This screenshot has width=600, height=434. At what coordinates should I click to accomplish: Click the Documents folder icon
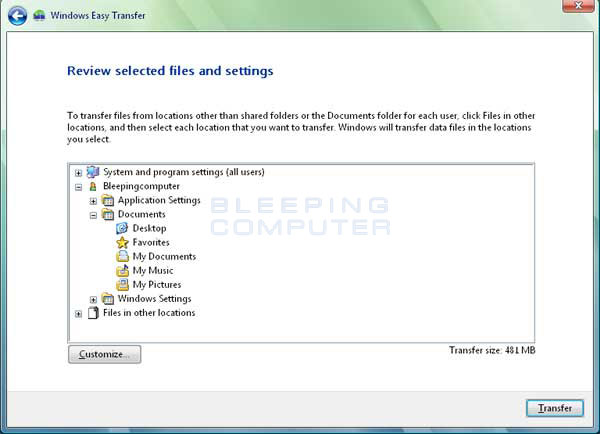(108, 214)
